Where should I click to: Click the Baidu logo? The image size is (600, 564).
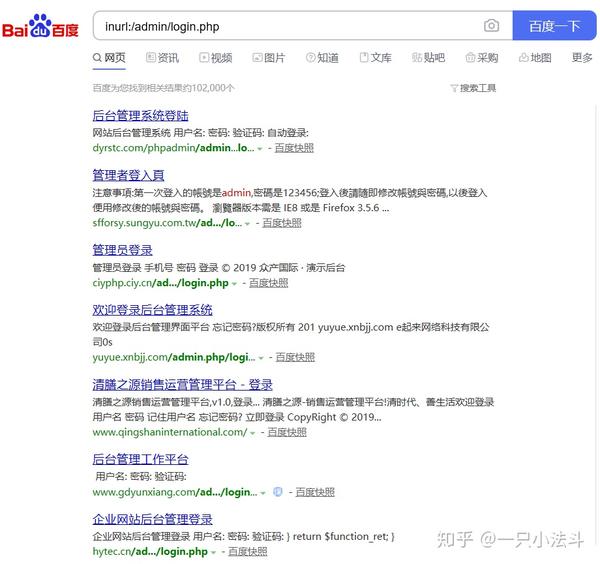pos(40,26)
